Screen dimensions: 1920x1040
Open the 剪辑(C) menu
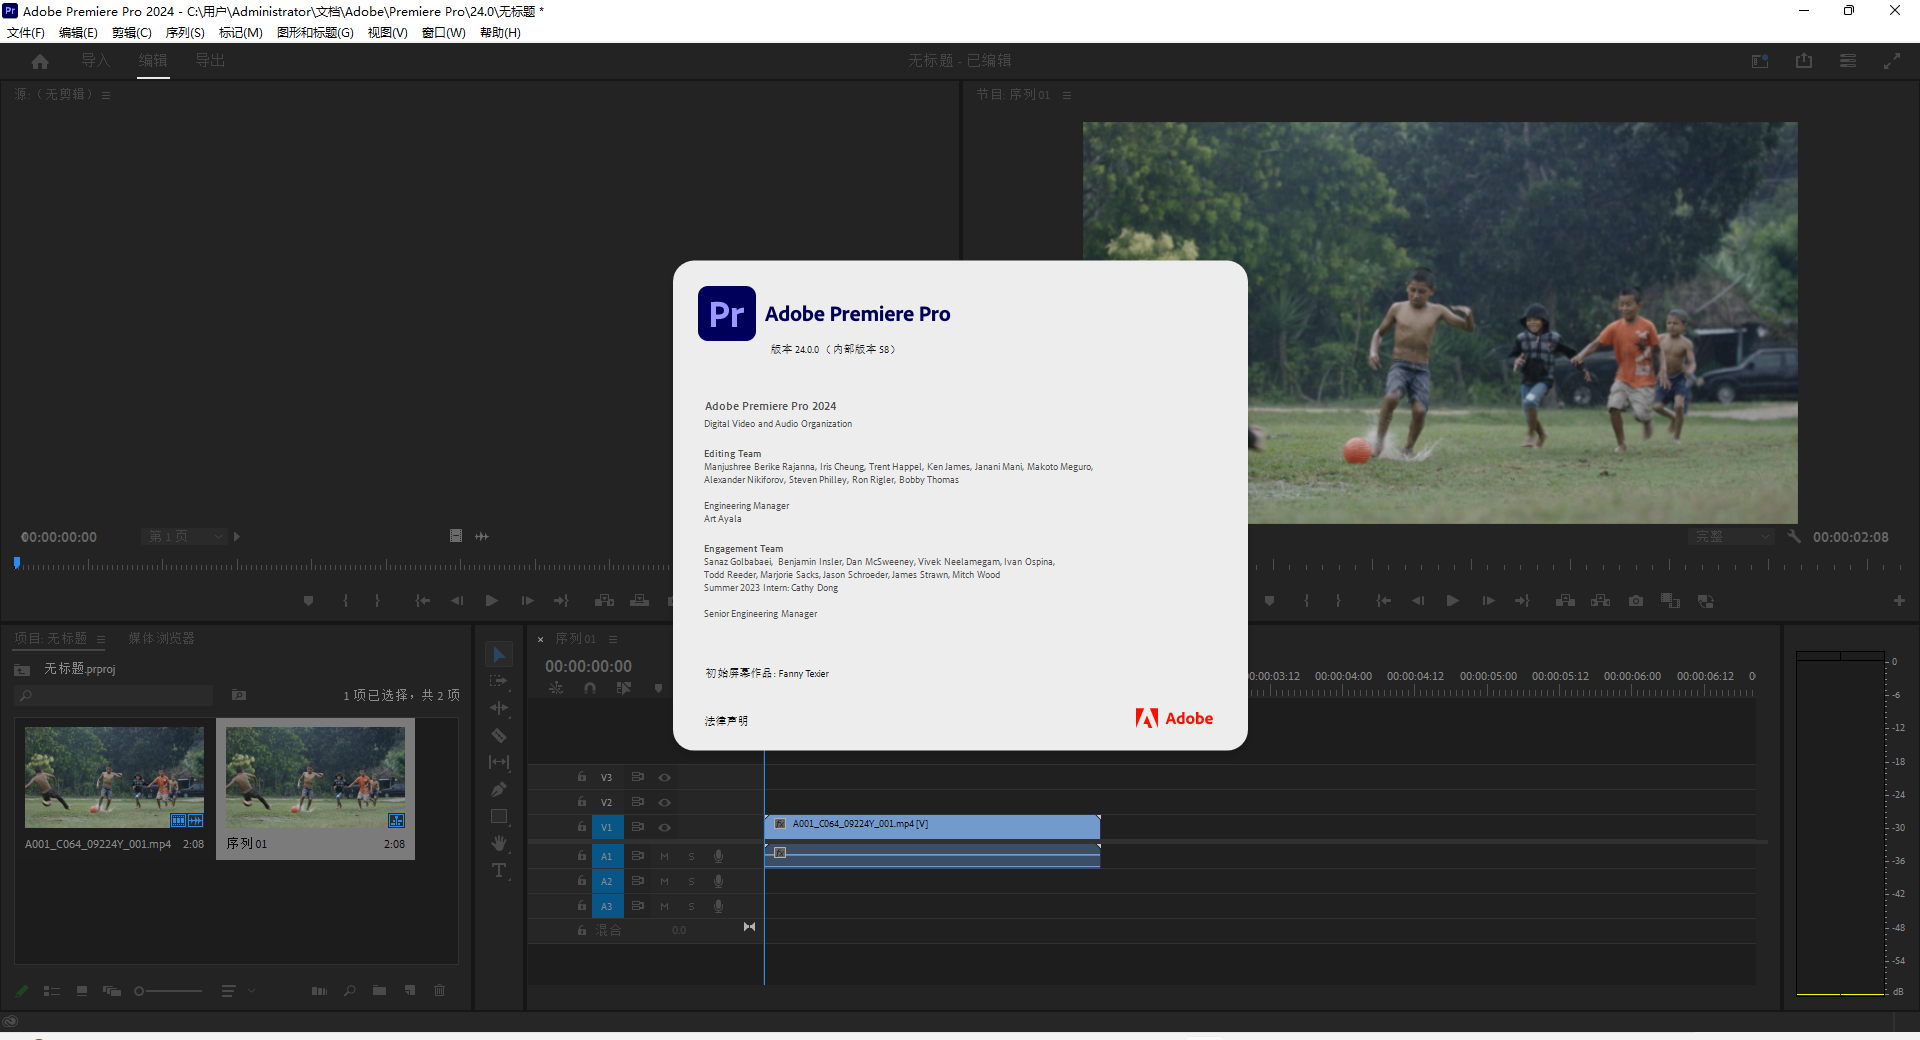(132, 33)
